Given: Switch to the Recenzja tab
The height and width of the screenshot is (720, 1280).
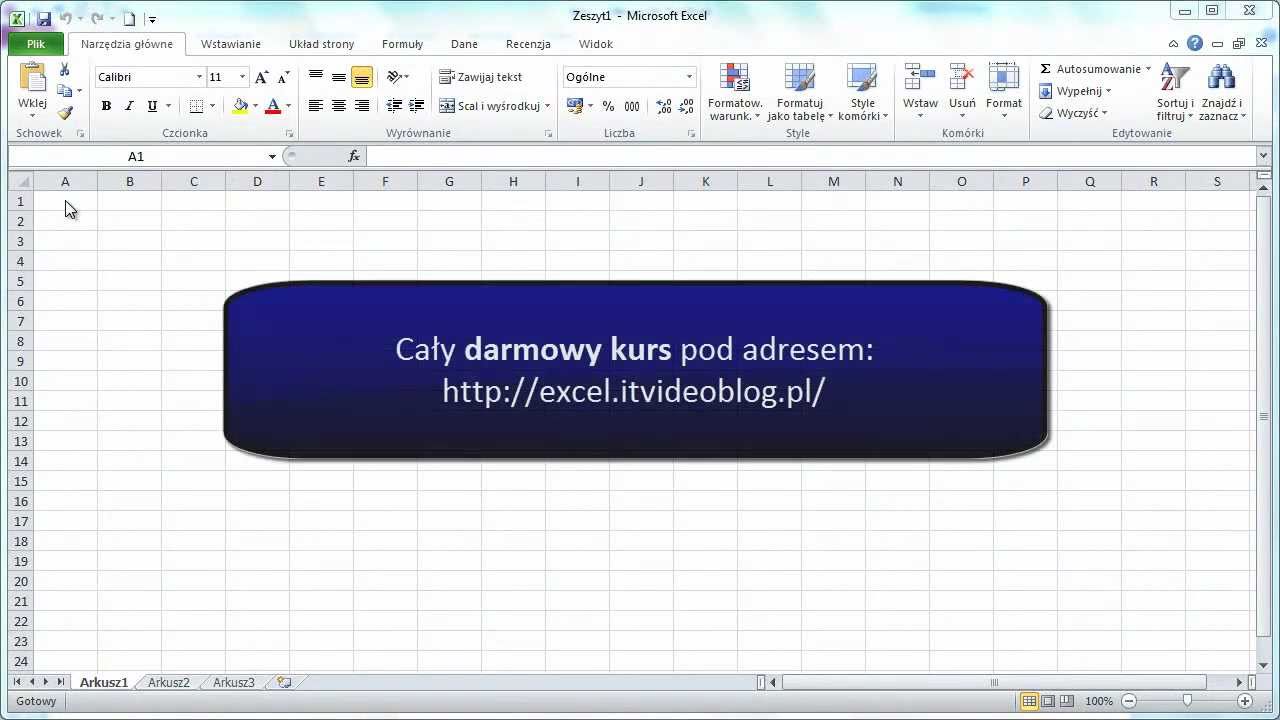Looking at the screenshot, I should (528, 44).
